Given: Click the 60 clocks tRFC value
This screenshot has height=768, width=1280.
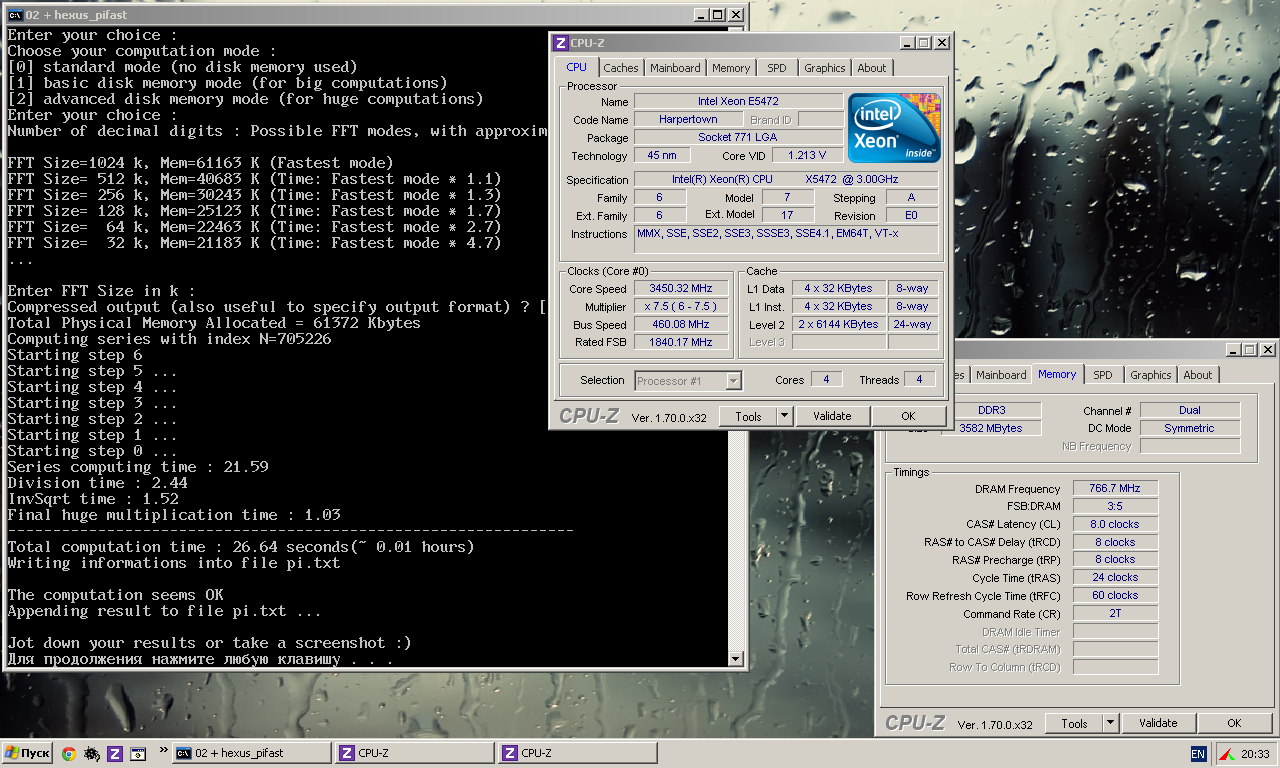Looking at the screenshot, I should click(1115, 595).
